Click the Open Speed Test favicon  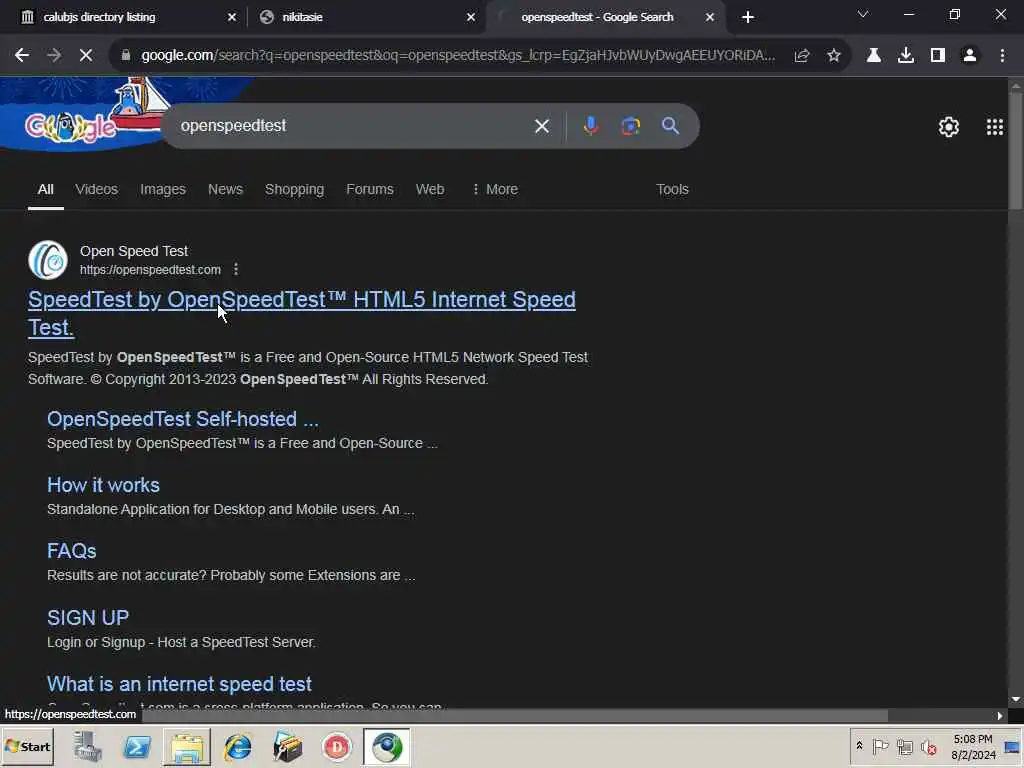(48, 260)
